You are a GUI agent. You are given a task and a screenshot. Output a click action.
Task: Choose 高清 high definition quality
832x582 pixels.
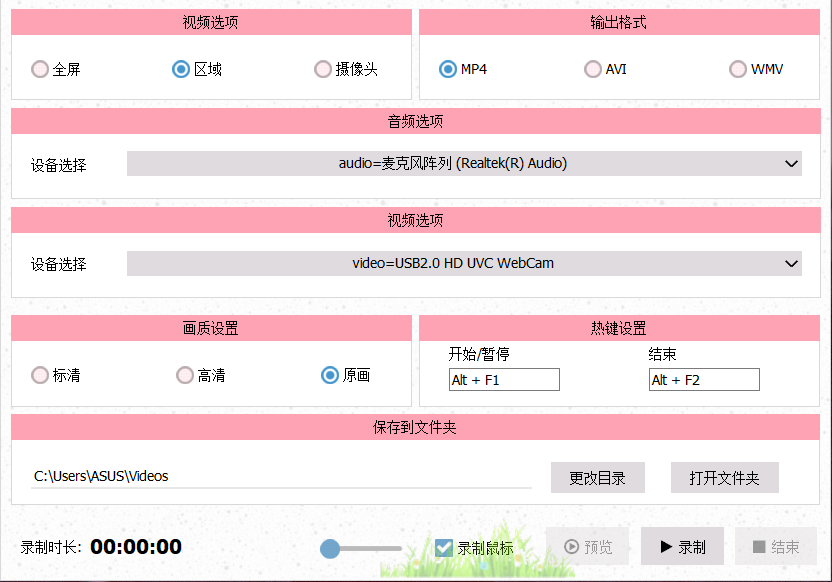point(185,375)
